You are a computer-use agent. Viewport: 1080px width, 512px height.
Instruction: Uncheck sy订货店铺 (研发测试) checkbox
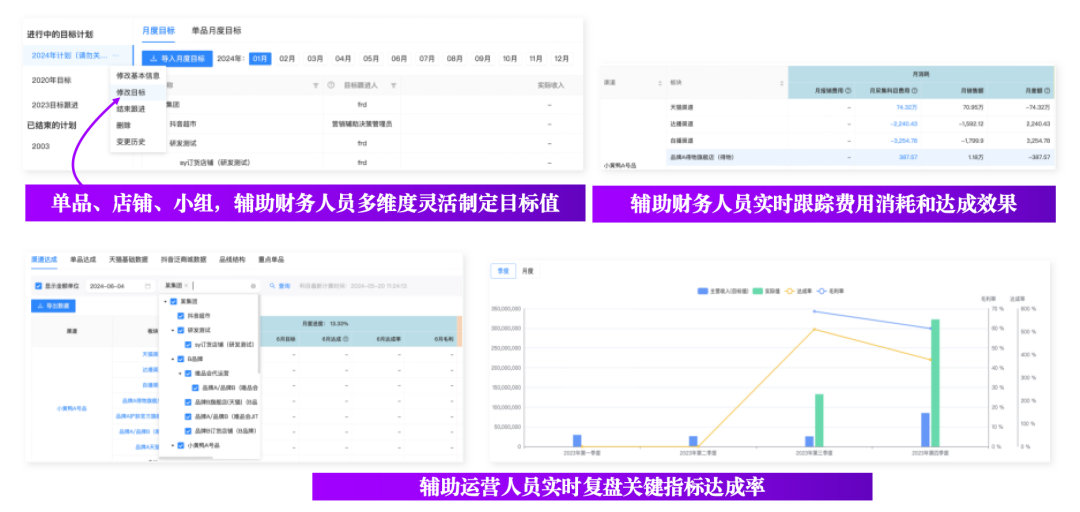tap(188, 345)
